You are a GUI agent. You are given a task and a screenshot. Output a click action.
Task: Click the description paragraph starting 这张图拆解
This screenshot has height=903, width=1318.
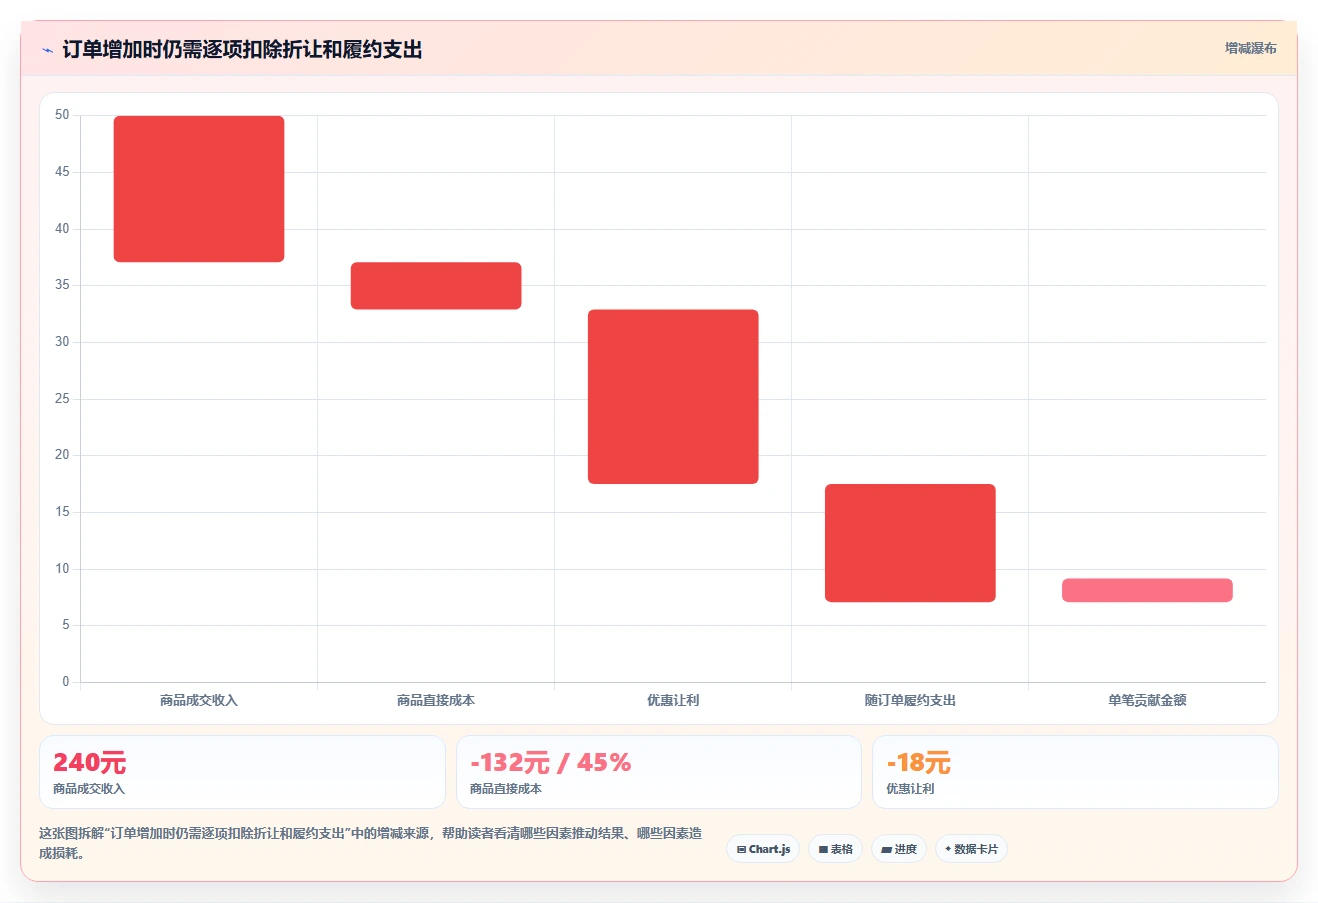tap(371, 843)
